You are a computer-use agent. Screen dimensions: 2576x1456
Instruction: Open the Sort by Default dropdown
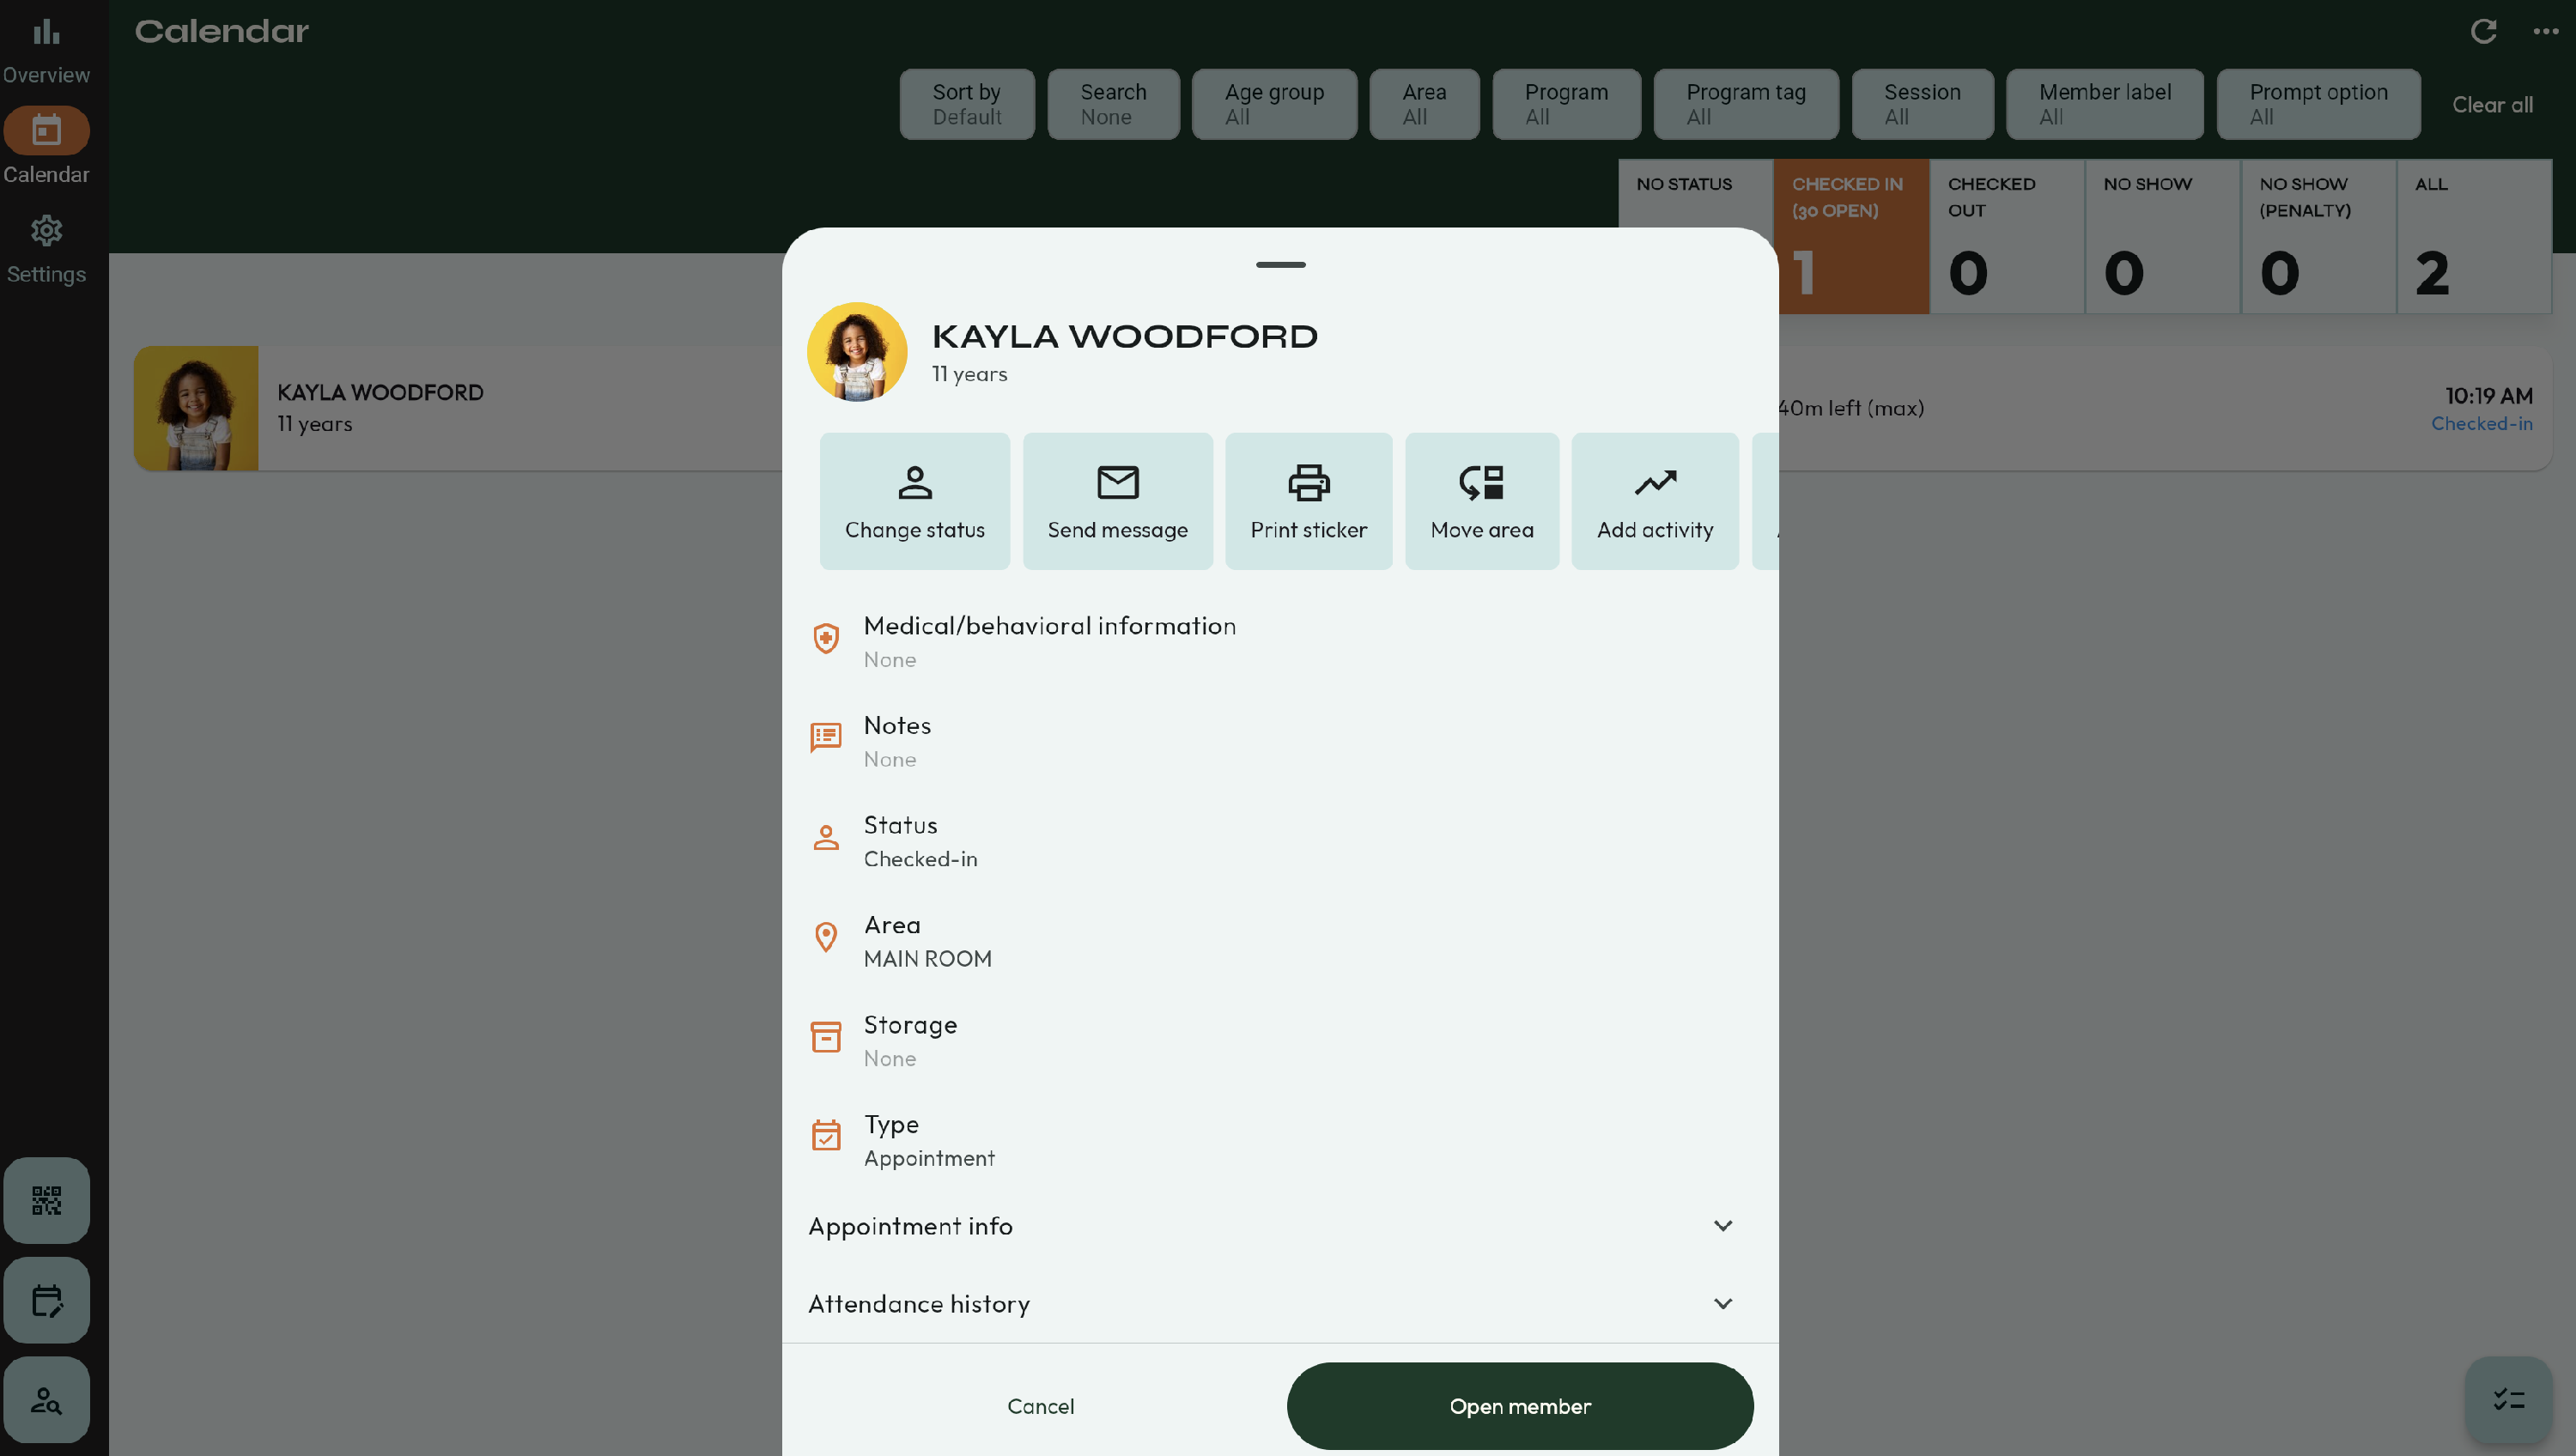tap(966, 104)
